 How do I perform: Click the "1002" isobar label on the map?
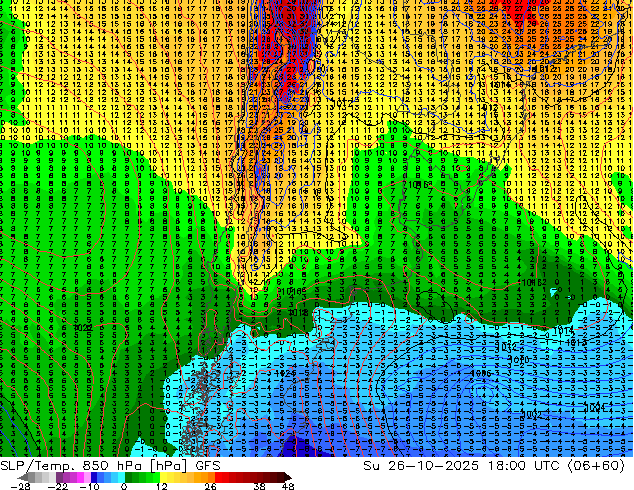point(532,414)
